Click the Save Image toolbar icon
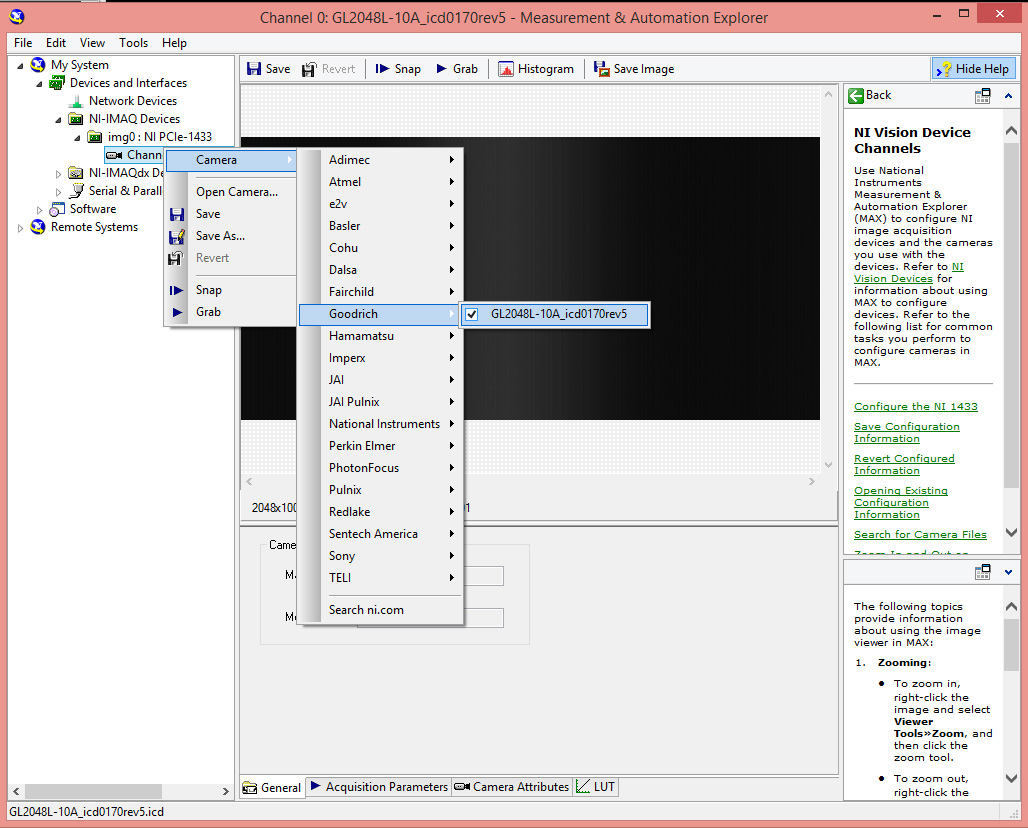Image resolution: width=1028 pixels, height=828 pixels. 602,69
